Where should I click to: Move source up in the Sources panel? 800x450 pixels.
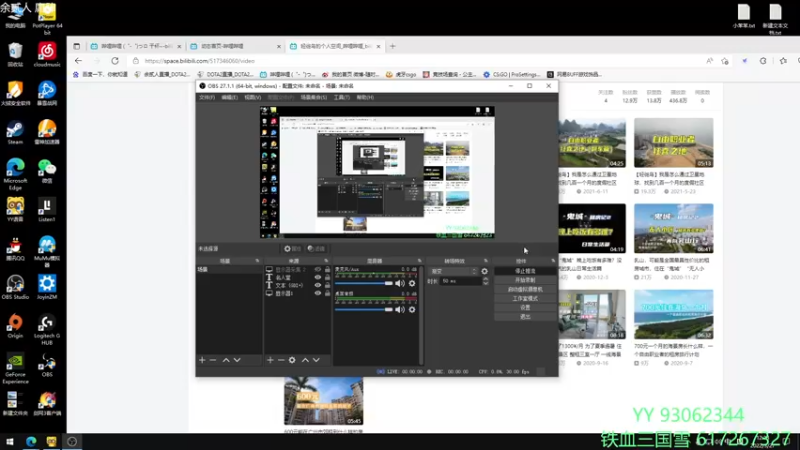click(x=305, y=360)
